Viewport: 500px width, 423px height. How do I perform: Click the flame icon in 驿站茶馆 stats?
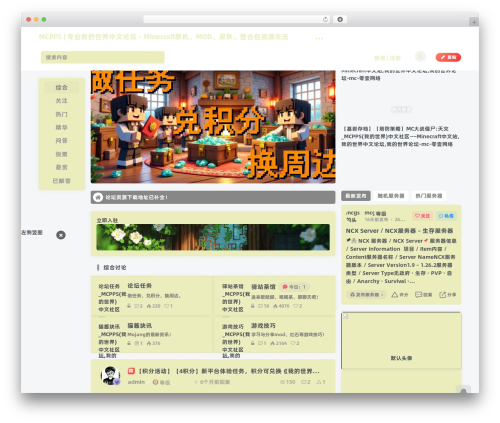[275, 306]
